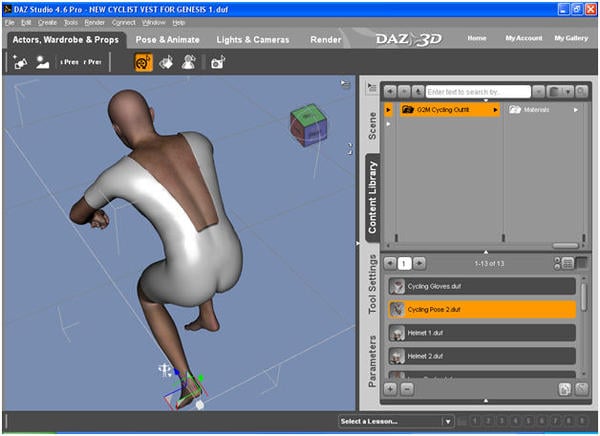Collapse the right pane with side arrow
Viewport: 600px width, 436px height.
358,243
